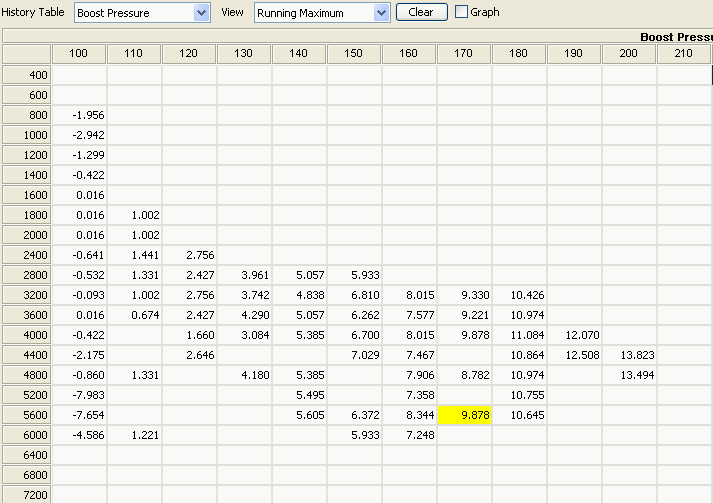Select the 2400 row header
The width and height of the screenshot is (713, 503).
27,255
